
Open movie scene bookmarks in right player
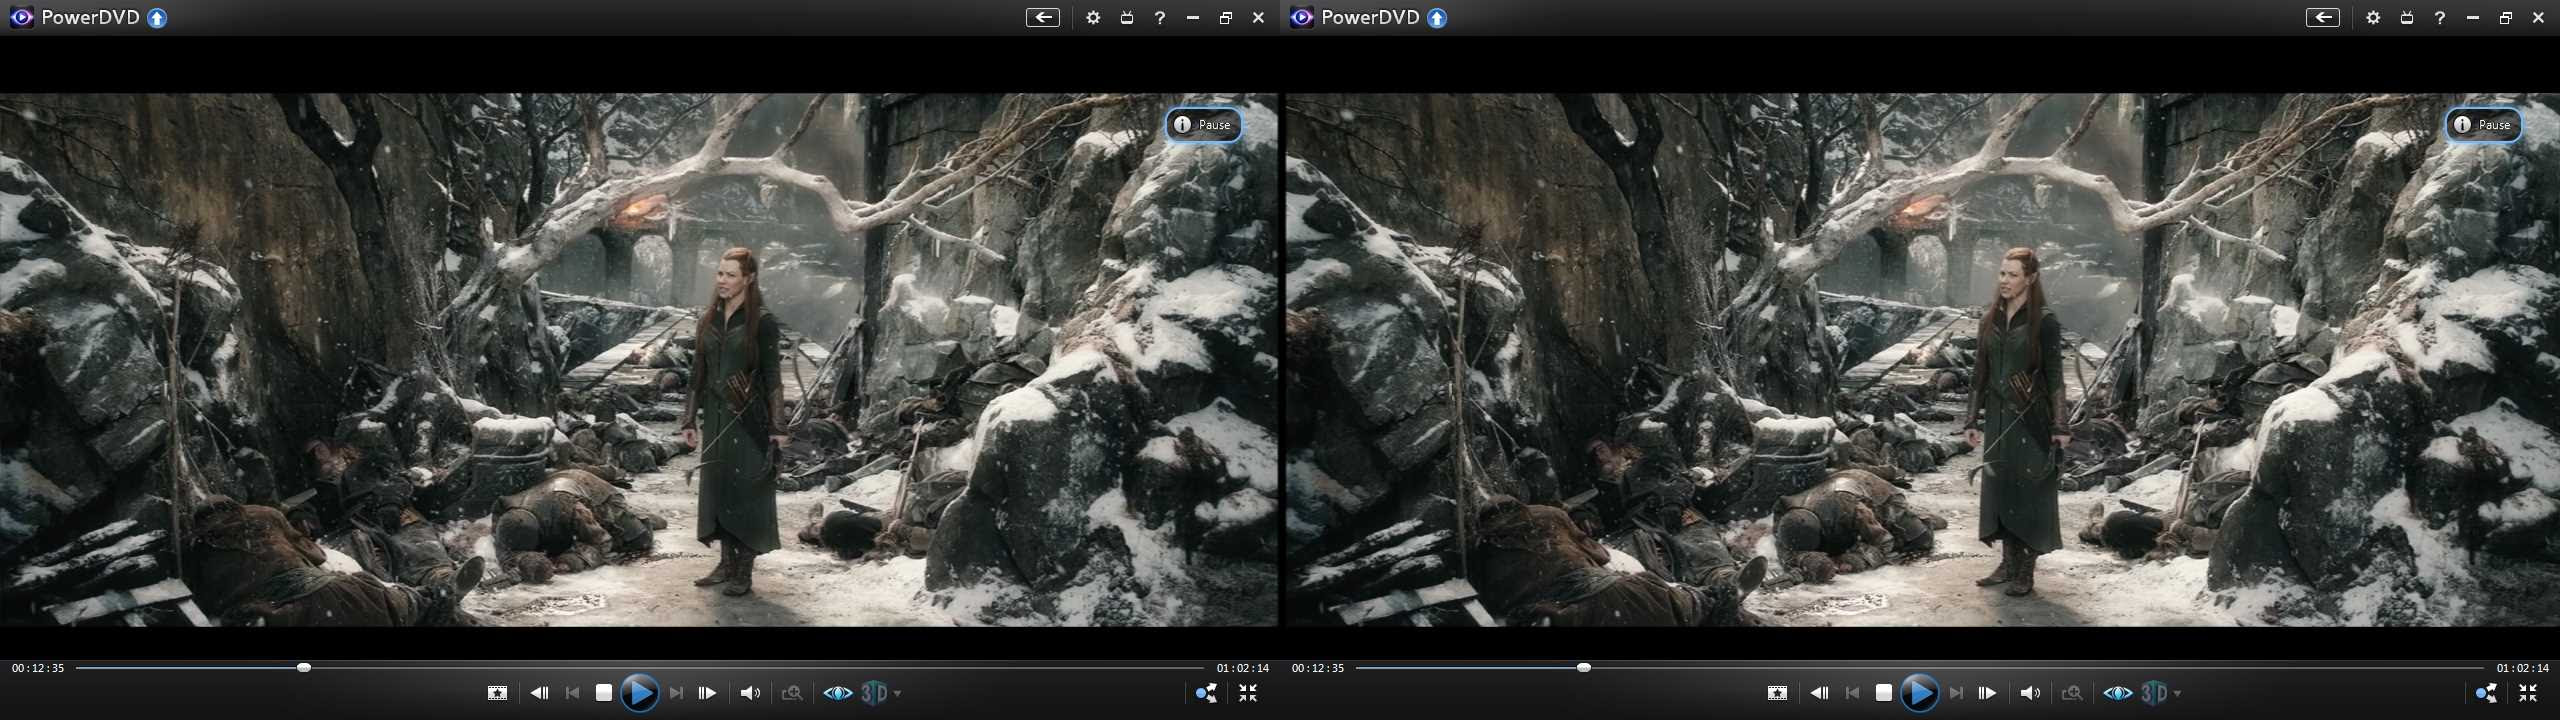coord(1777,693)
